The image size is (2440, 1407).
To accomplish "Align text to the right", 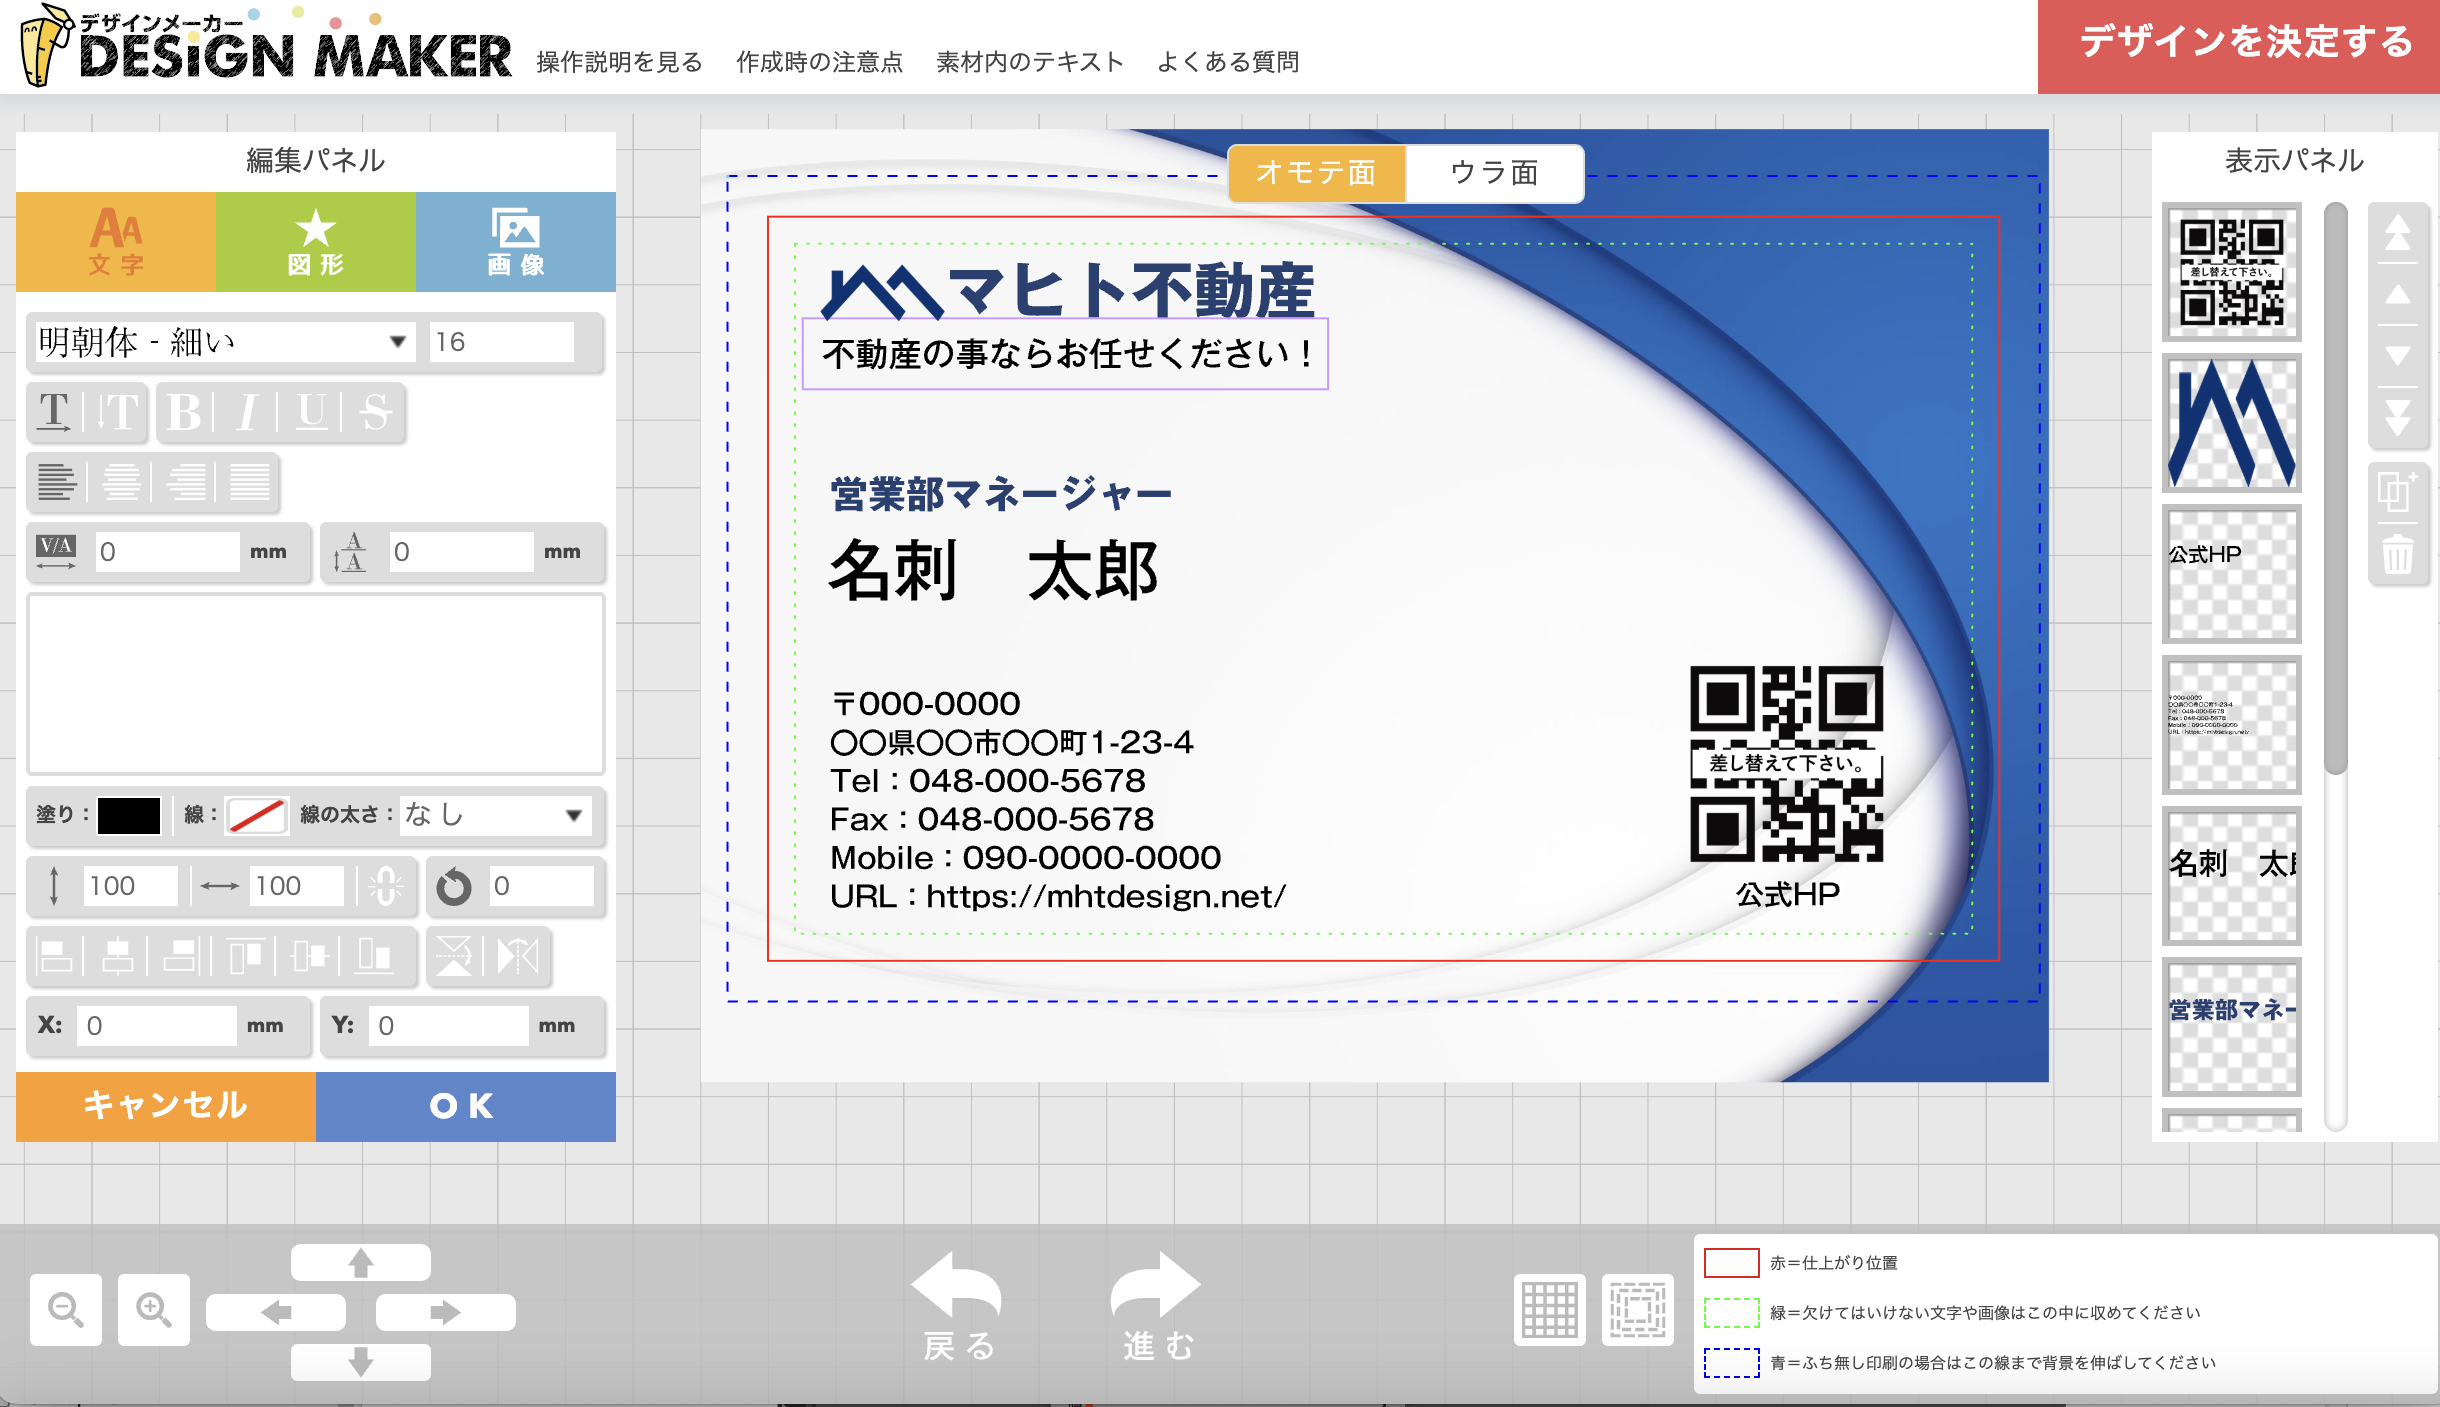I will pos(186,482).
